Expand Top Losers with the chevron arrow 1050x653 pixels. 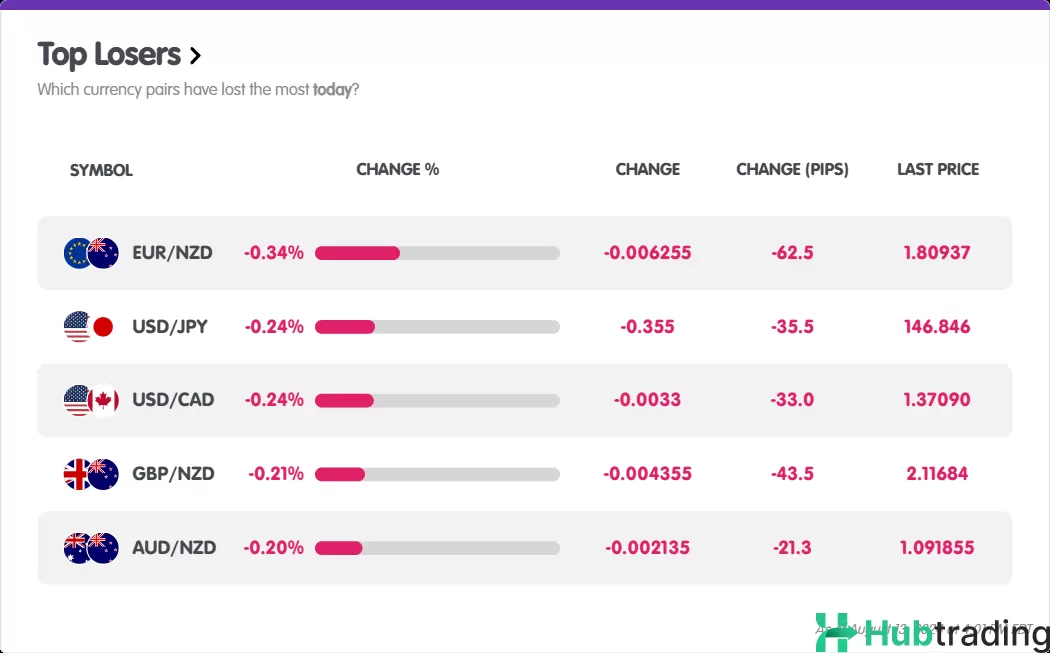tap(195, 55)
